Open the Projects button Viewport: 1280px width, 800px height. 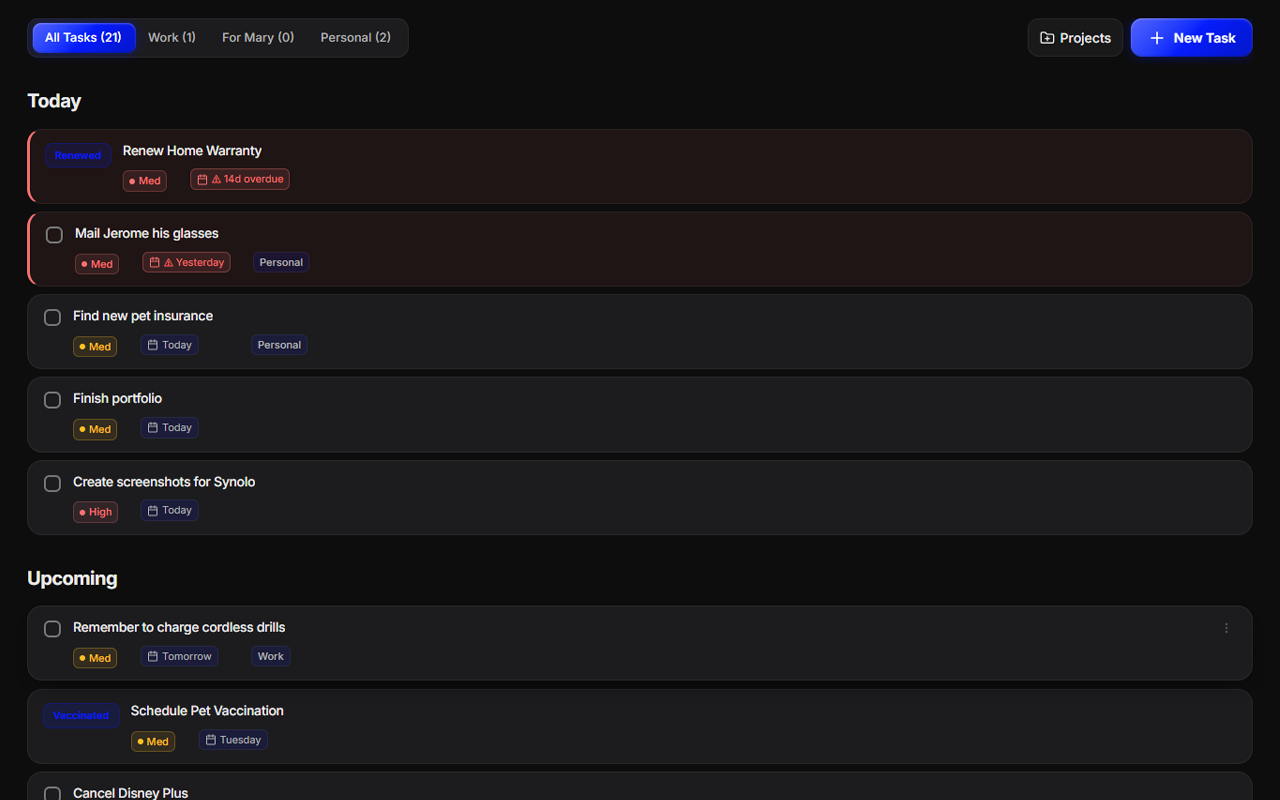point(1075,38)
